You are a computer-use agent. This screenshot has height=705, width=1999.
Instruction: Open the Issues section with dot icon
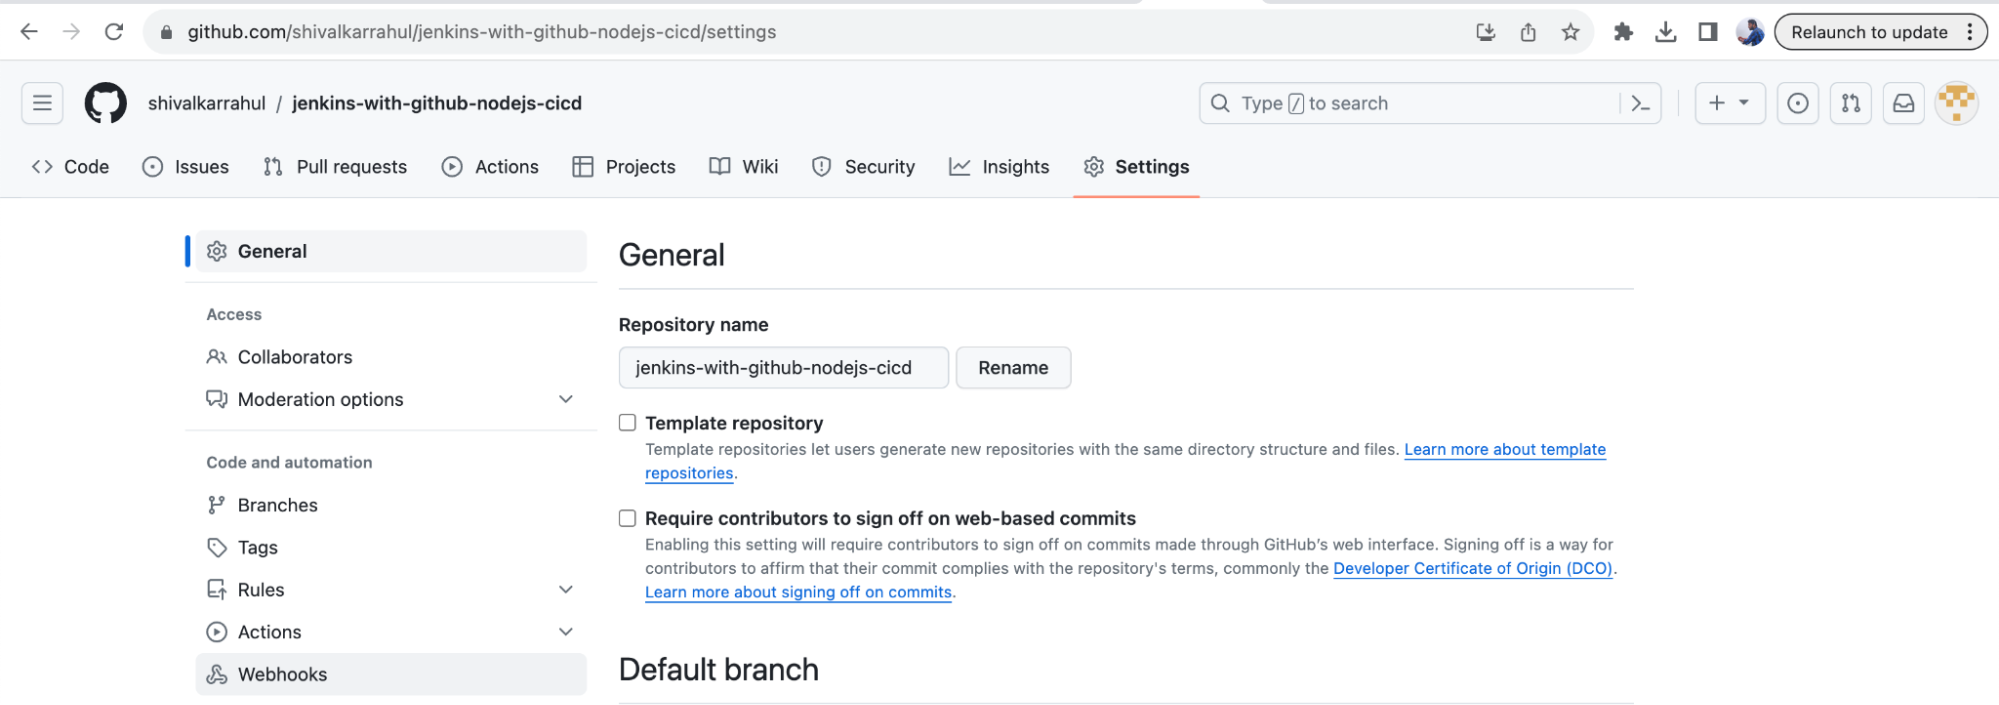186,166
